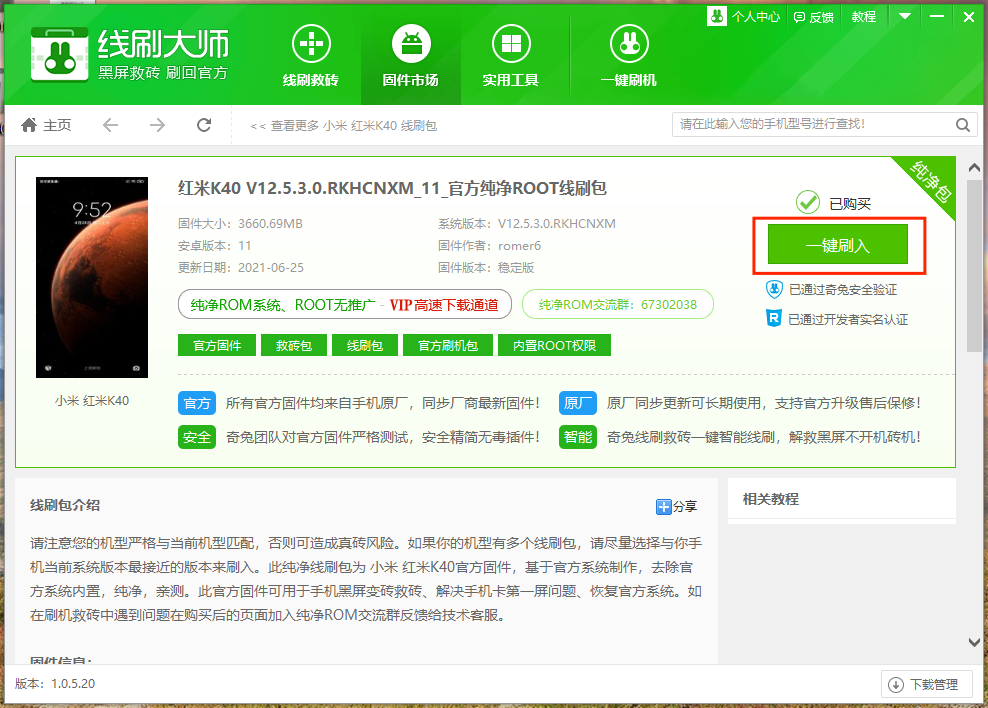
Task: Open 下载管理 download manager
Action: (926, 685)
